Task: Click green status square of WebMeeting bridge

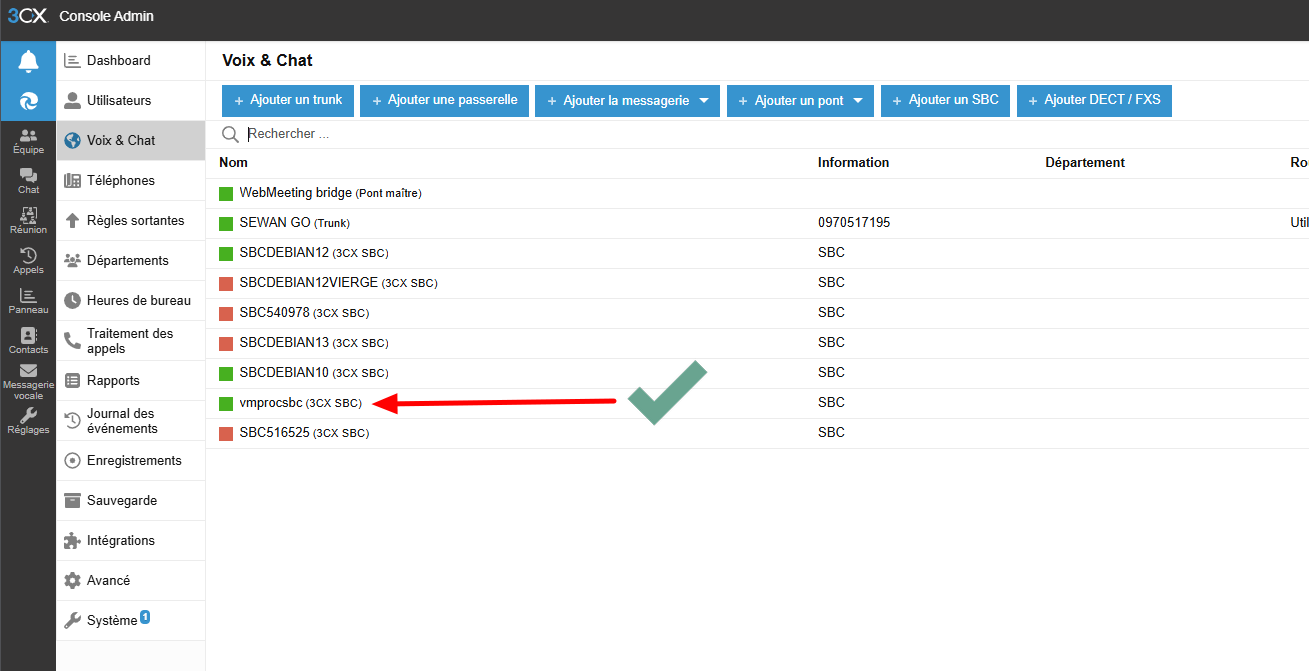Action: pos(226,193)
